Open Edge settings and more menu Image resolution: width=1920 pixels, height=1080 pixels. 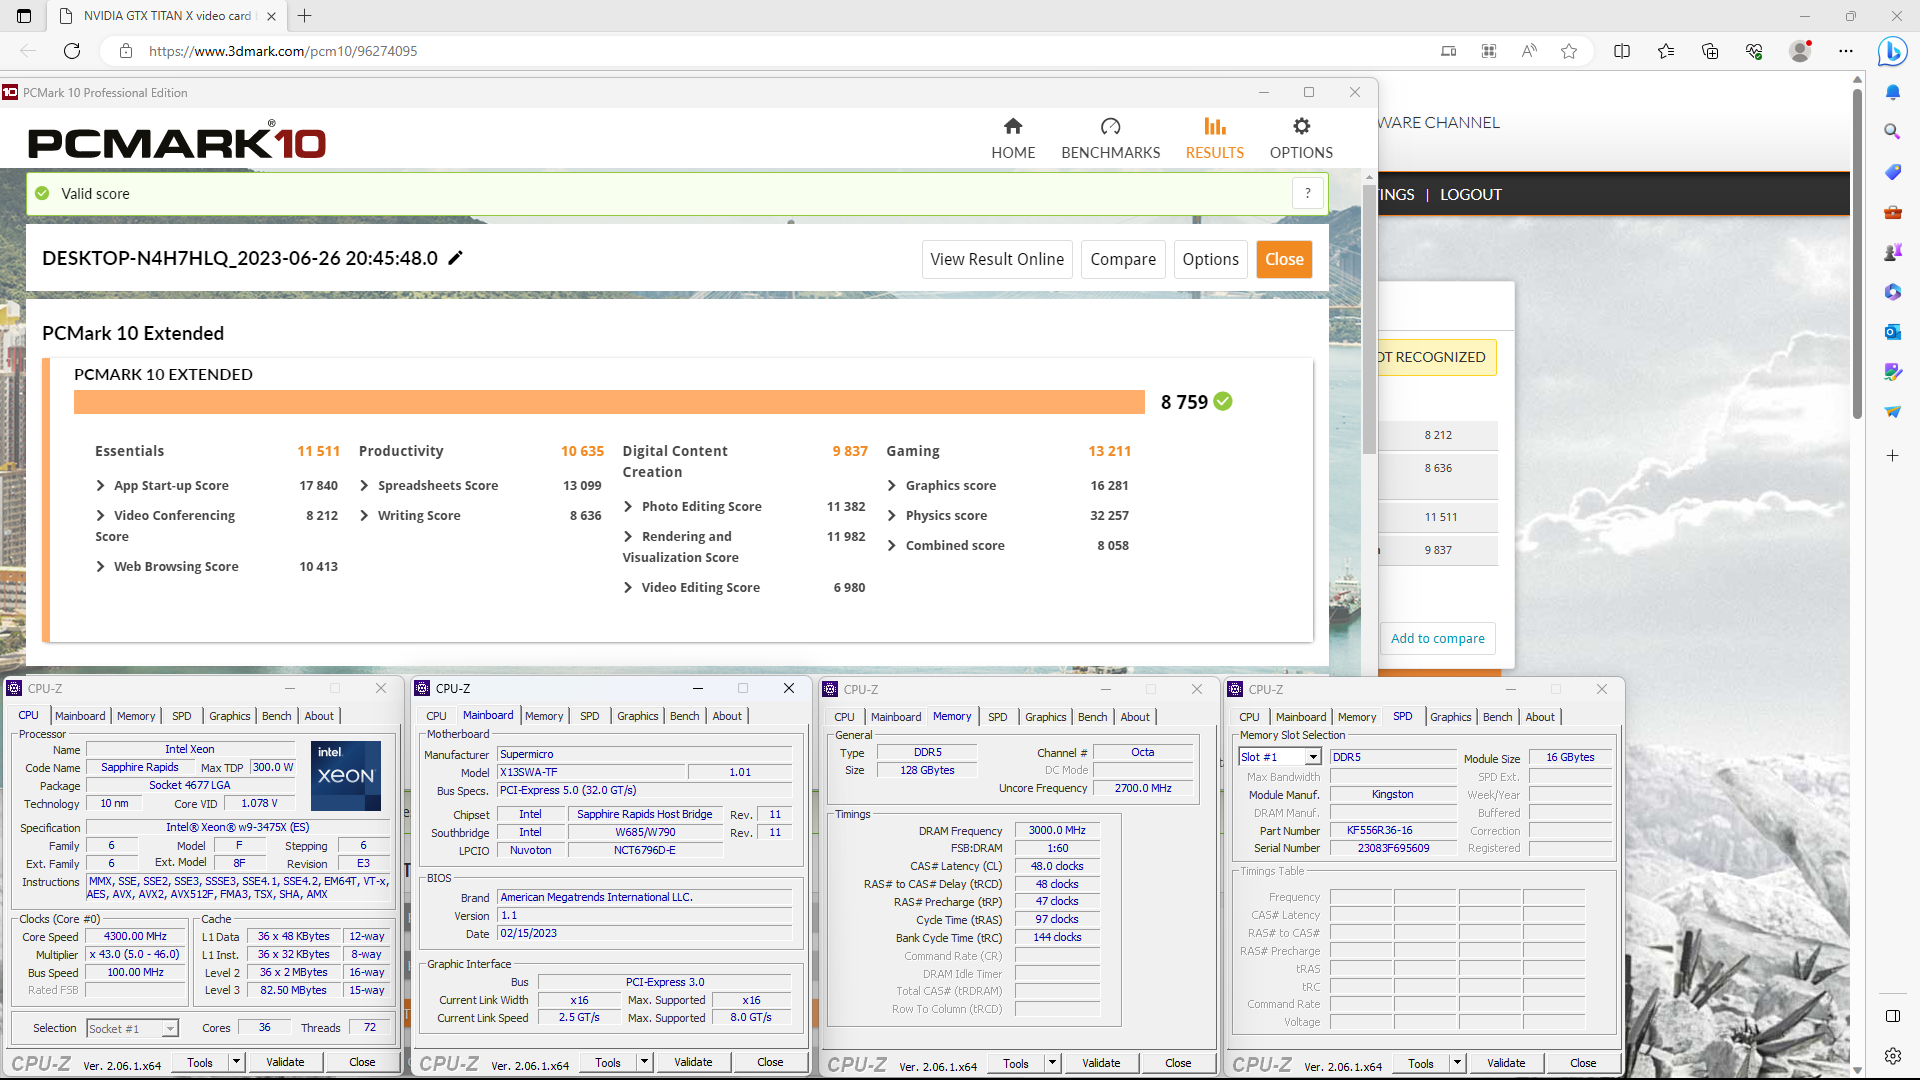(1846, 51)
